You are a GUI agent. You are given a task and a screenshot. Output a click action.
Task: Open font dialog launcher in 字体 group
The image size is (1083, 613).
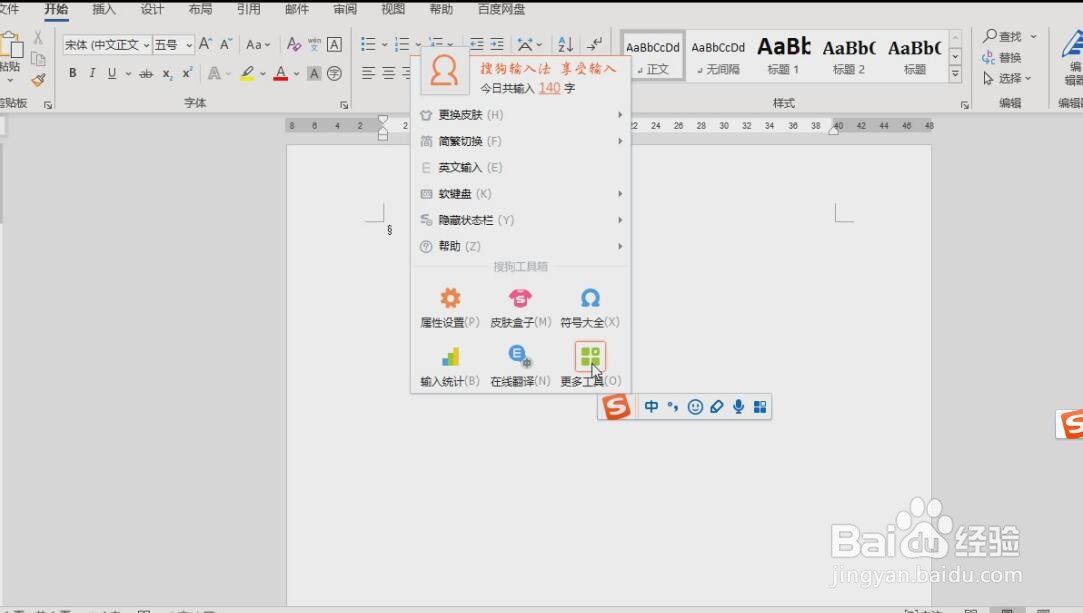pos(343,105)
